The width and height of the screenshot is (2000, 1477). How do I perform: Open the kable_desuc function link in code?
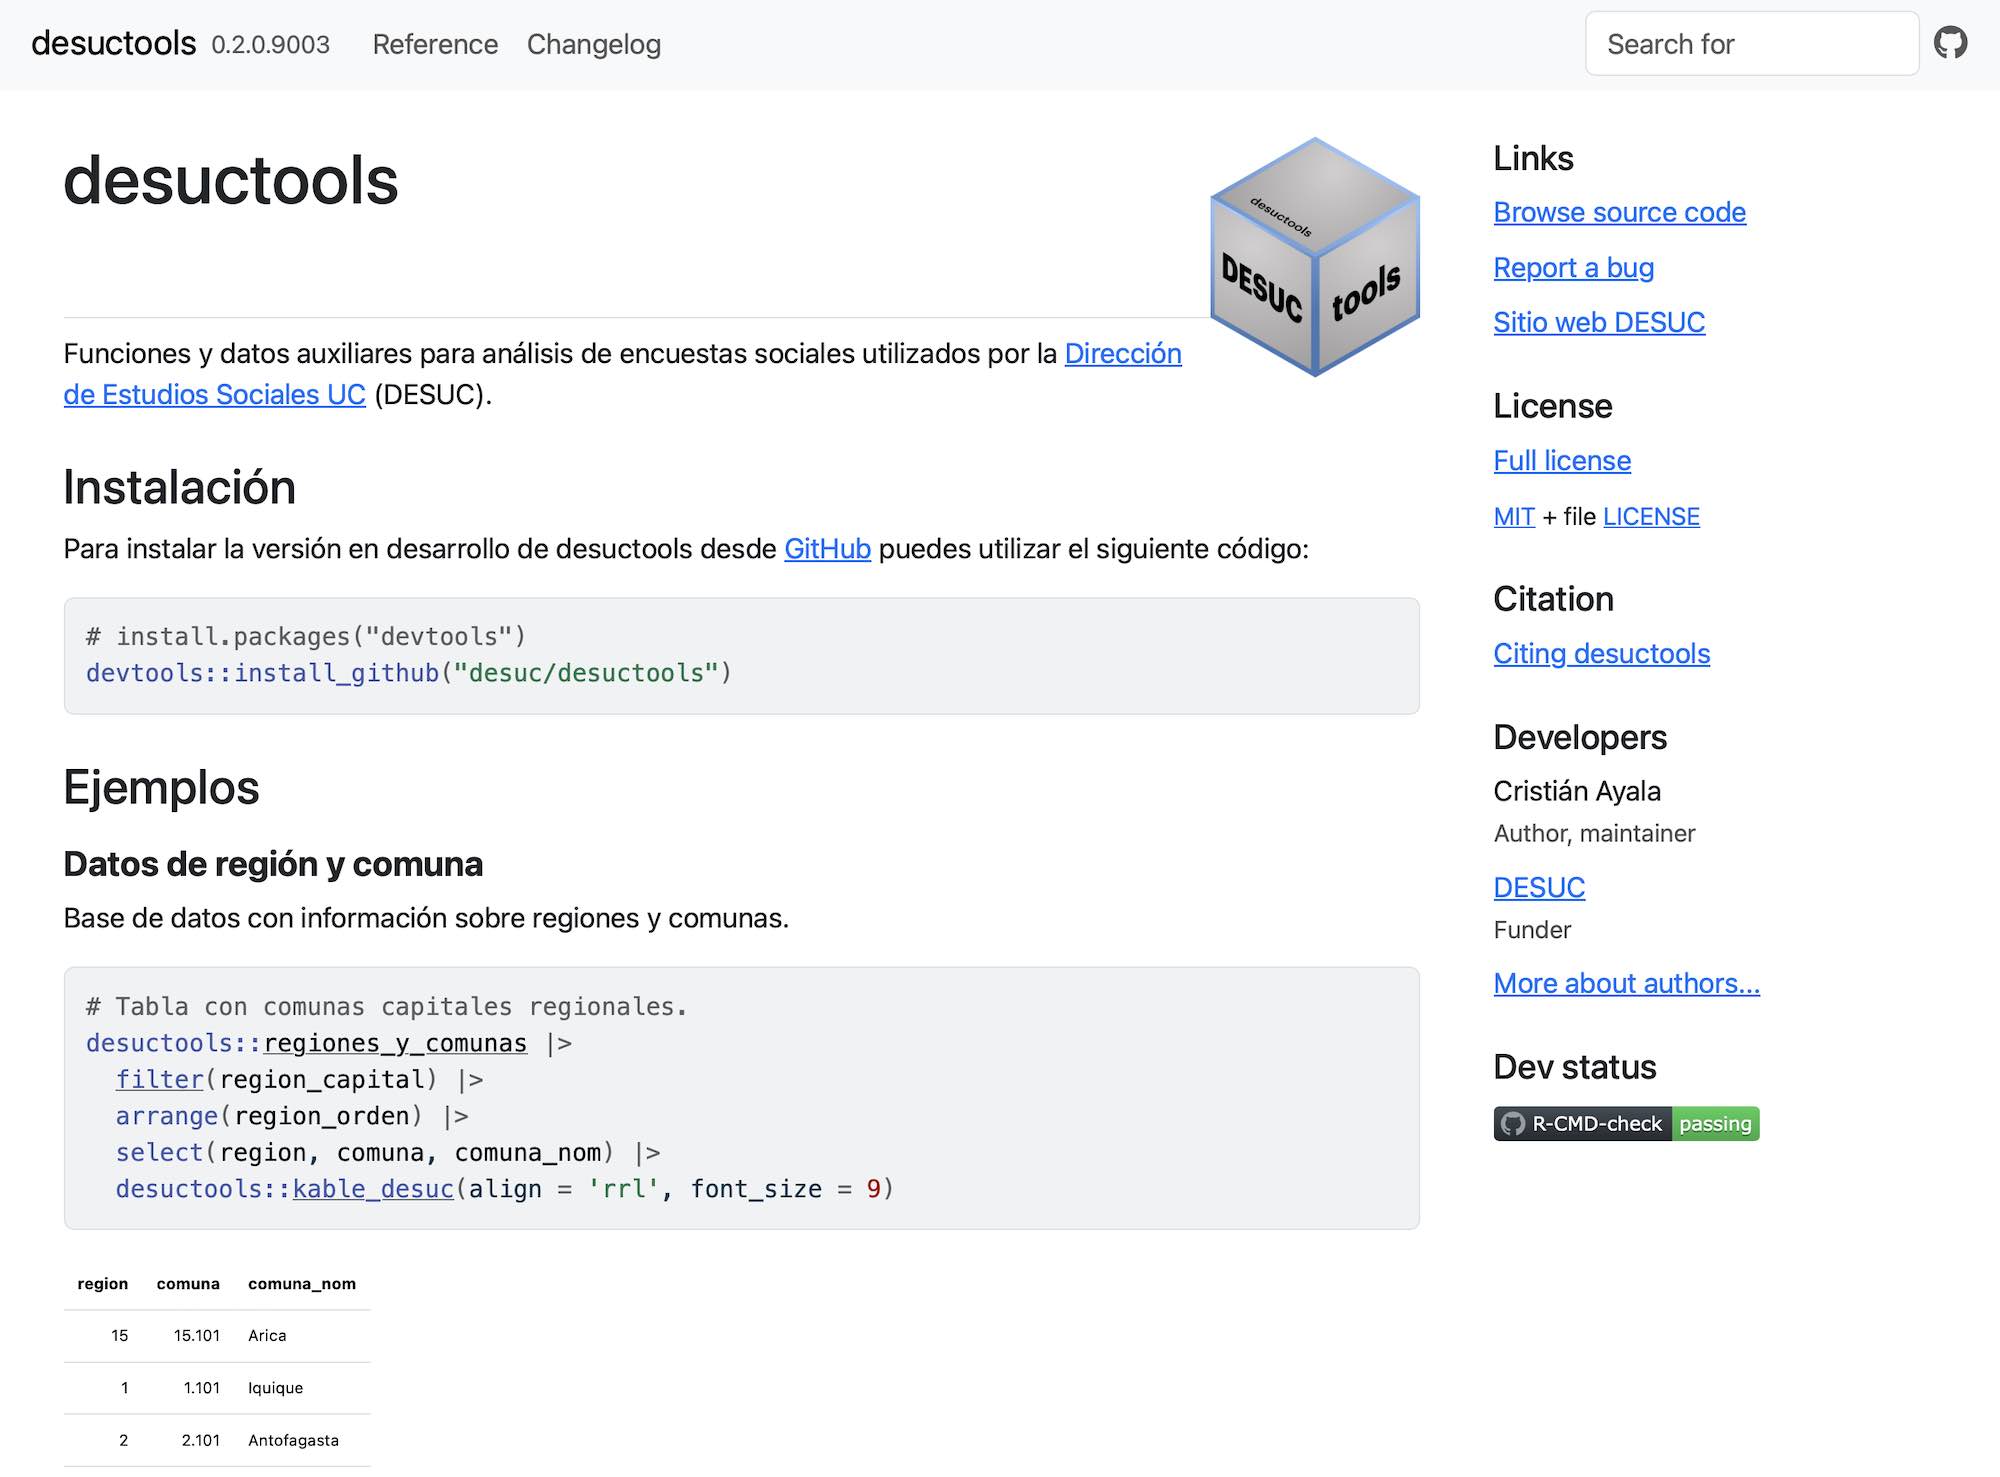coord(373,1188)
